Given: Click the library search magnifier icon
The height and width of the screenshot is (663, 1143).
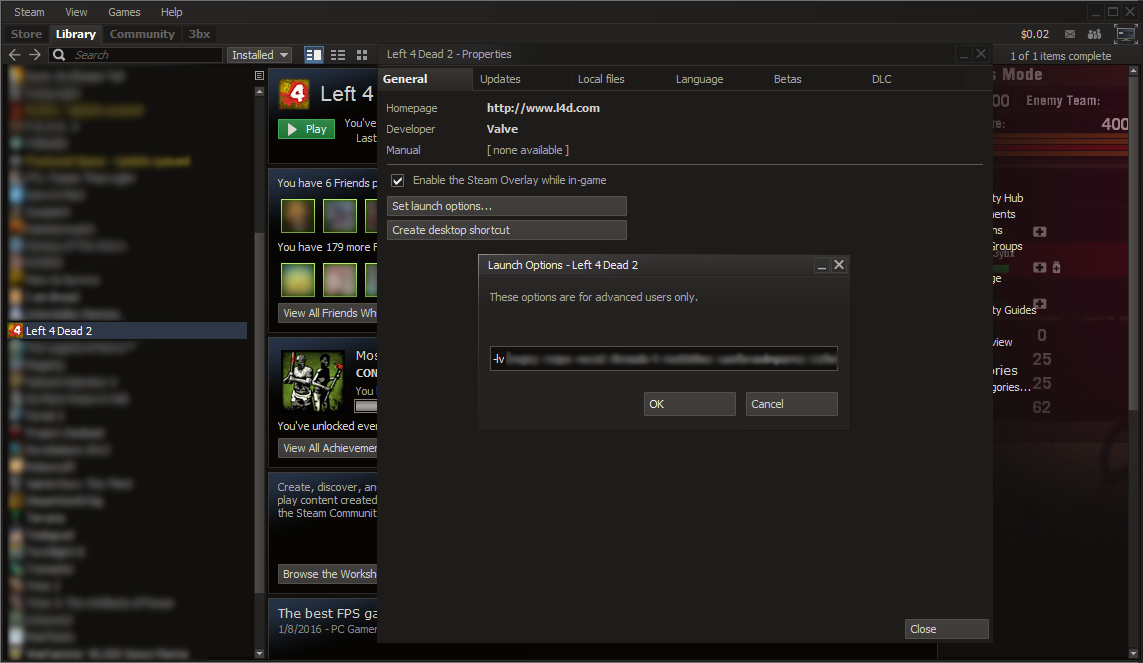Looking at the screenshot, I should coord(59,55).
